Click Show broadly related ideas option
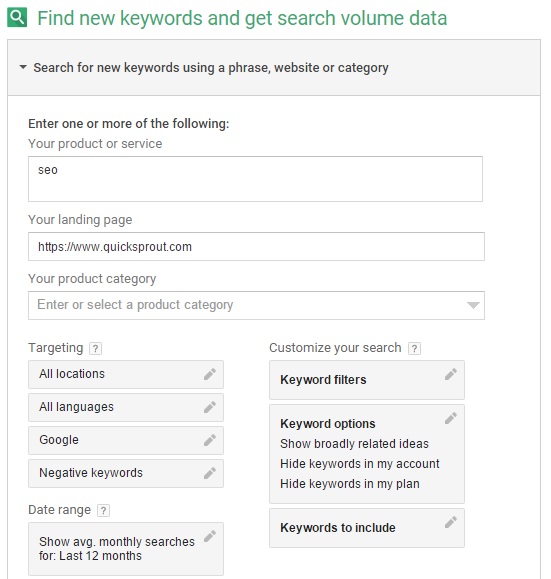This screenshot has width=551, height=579. pos(354,443)
